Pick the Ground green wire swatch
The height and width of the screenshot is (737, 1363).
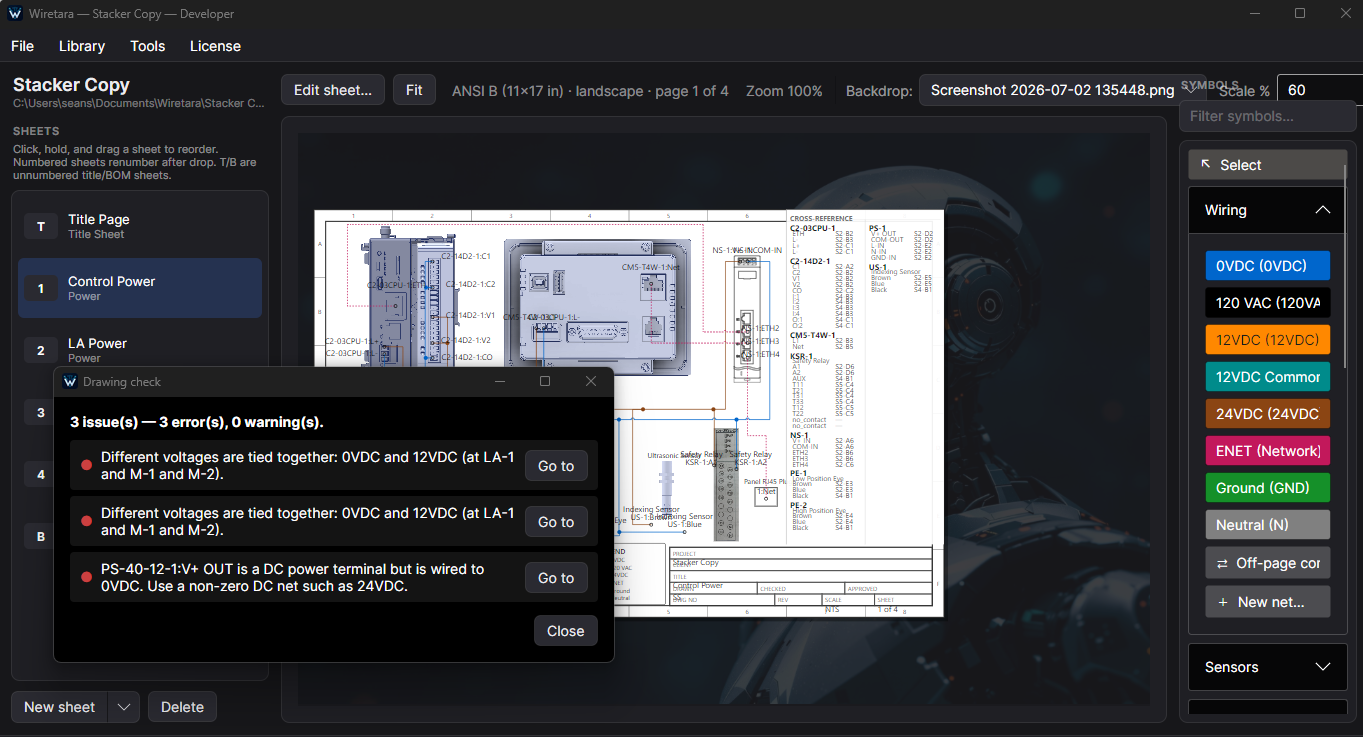(x=1268, y=488)
